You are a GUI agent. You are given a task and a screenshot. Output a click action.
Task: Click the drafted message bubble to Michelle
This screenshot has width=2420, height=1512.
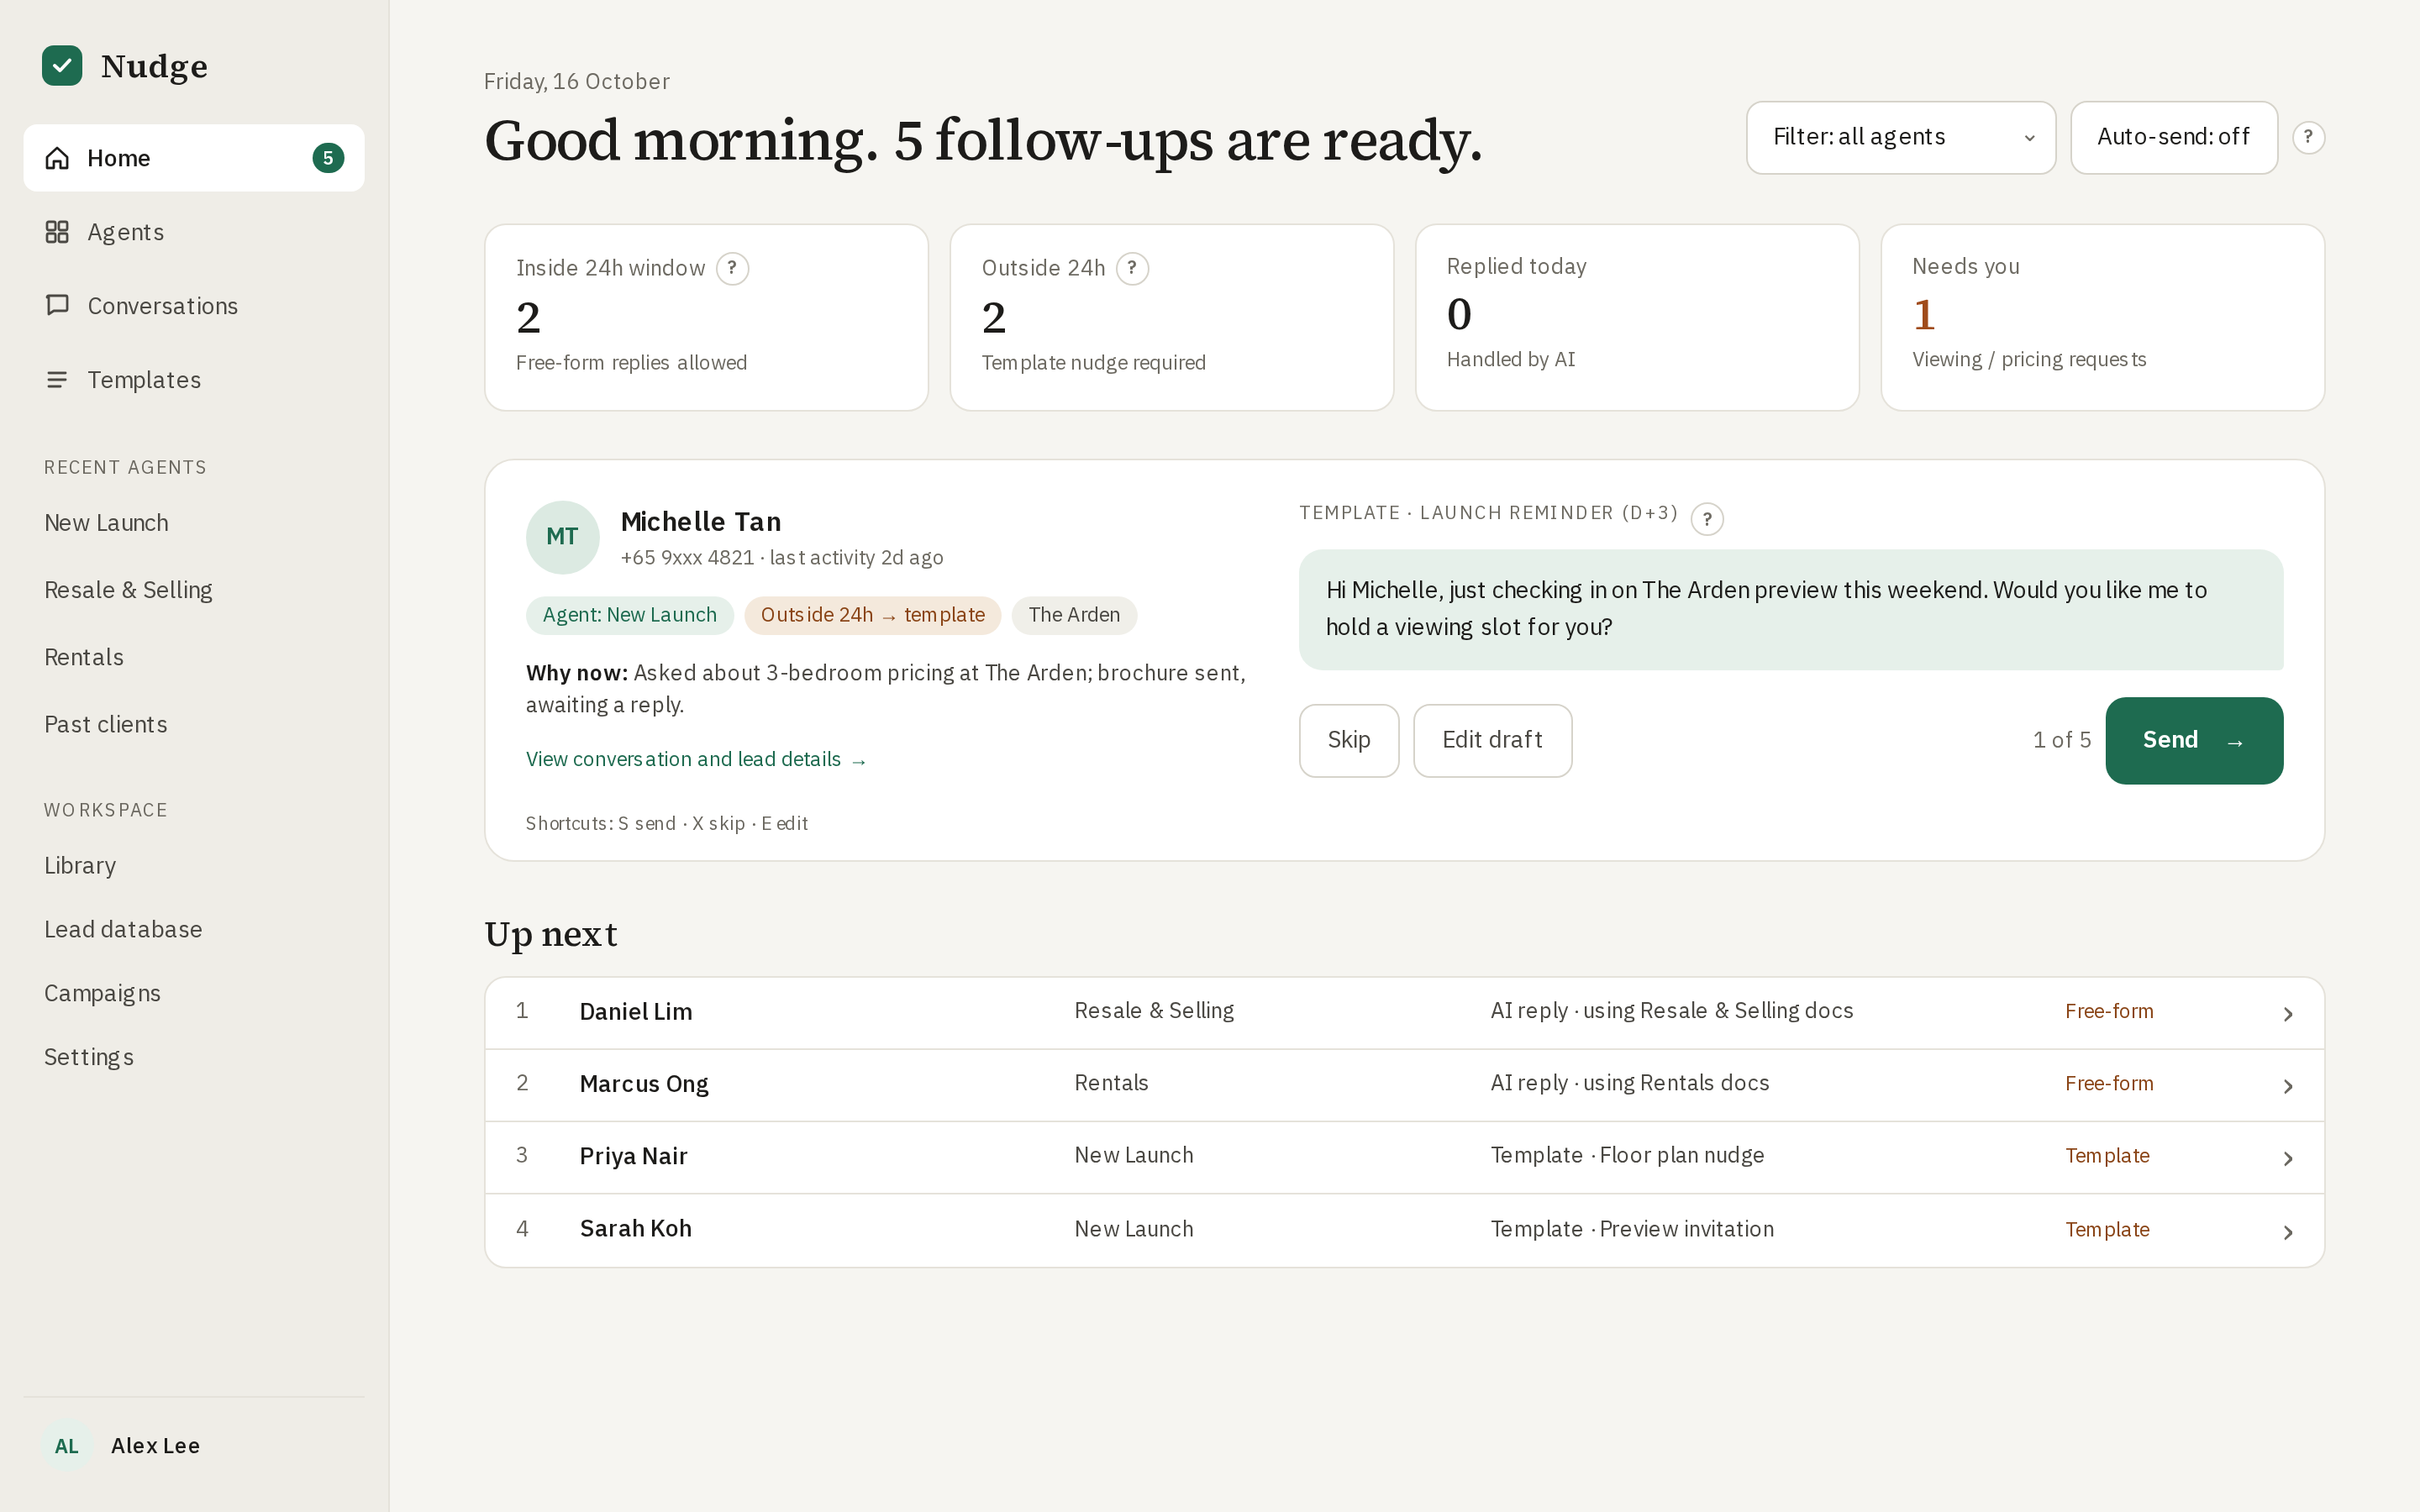(x=1790, y=609)
